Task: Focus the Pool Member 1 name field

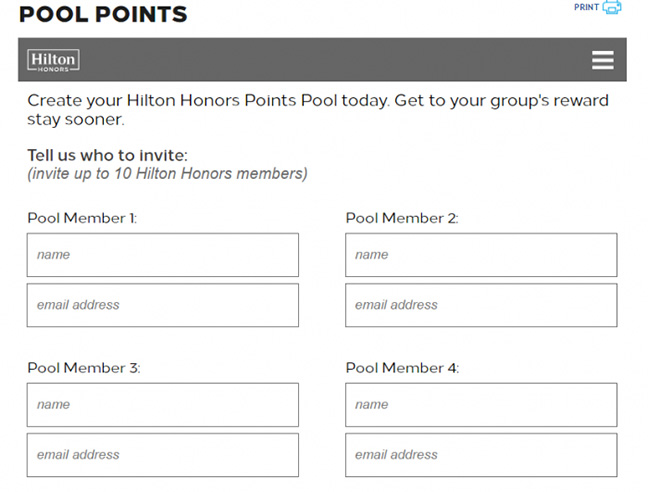Action: (162, 255)
